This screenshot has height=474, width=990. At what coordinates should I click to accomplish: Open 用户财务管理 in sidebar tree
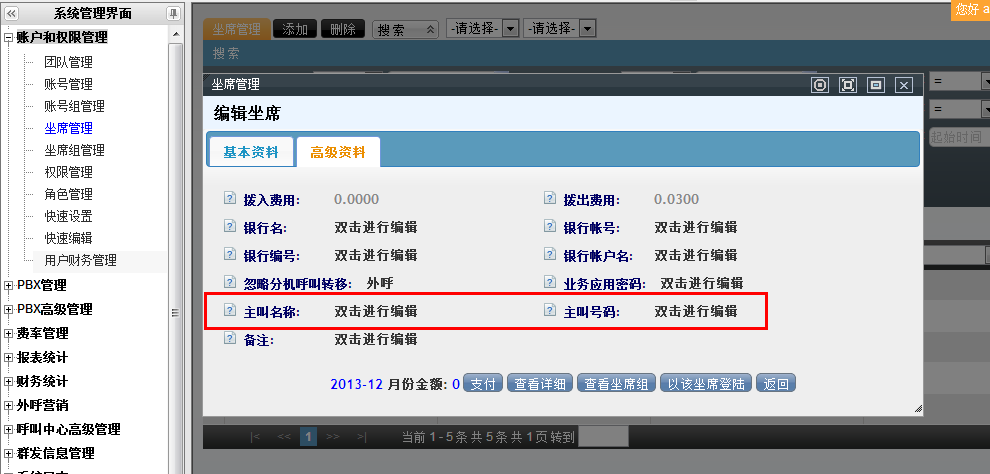[x=80, y=260]
